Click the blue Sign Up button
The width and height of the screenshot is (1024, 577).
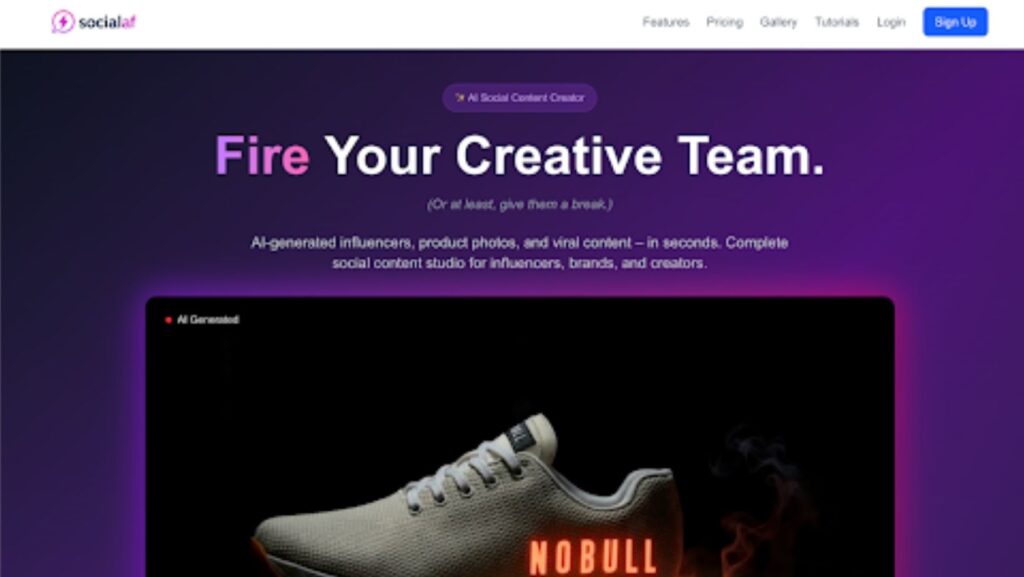(955, 22)
